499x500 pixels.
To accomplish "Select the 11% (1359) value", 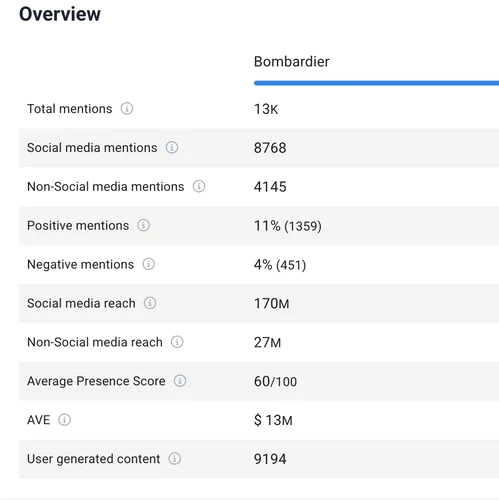I will click(288, 226).
